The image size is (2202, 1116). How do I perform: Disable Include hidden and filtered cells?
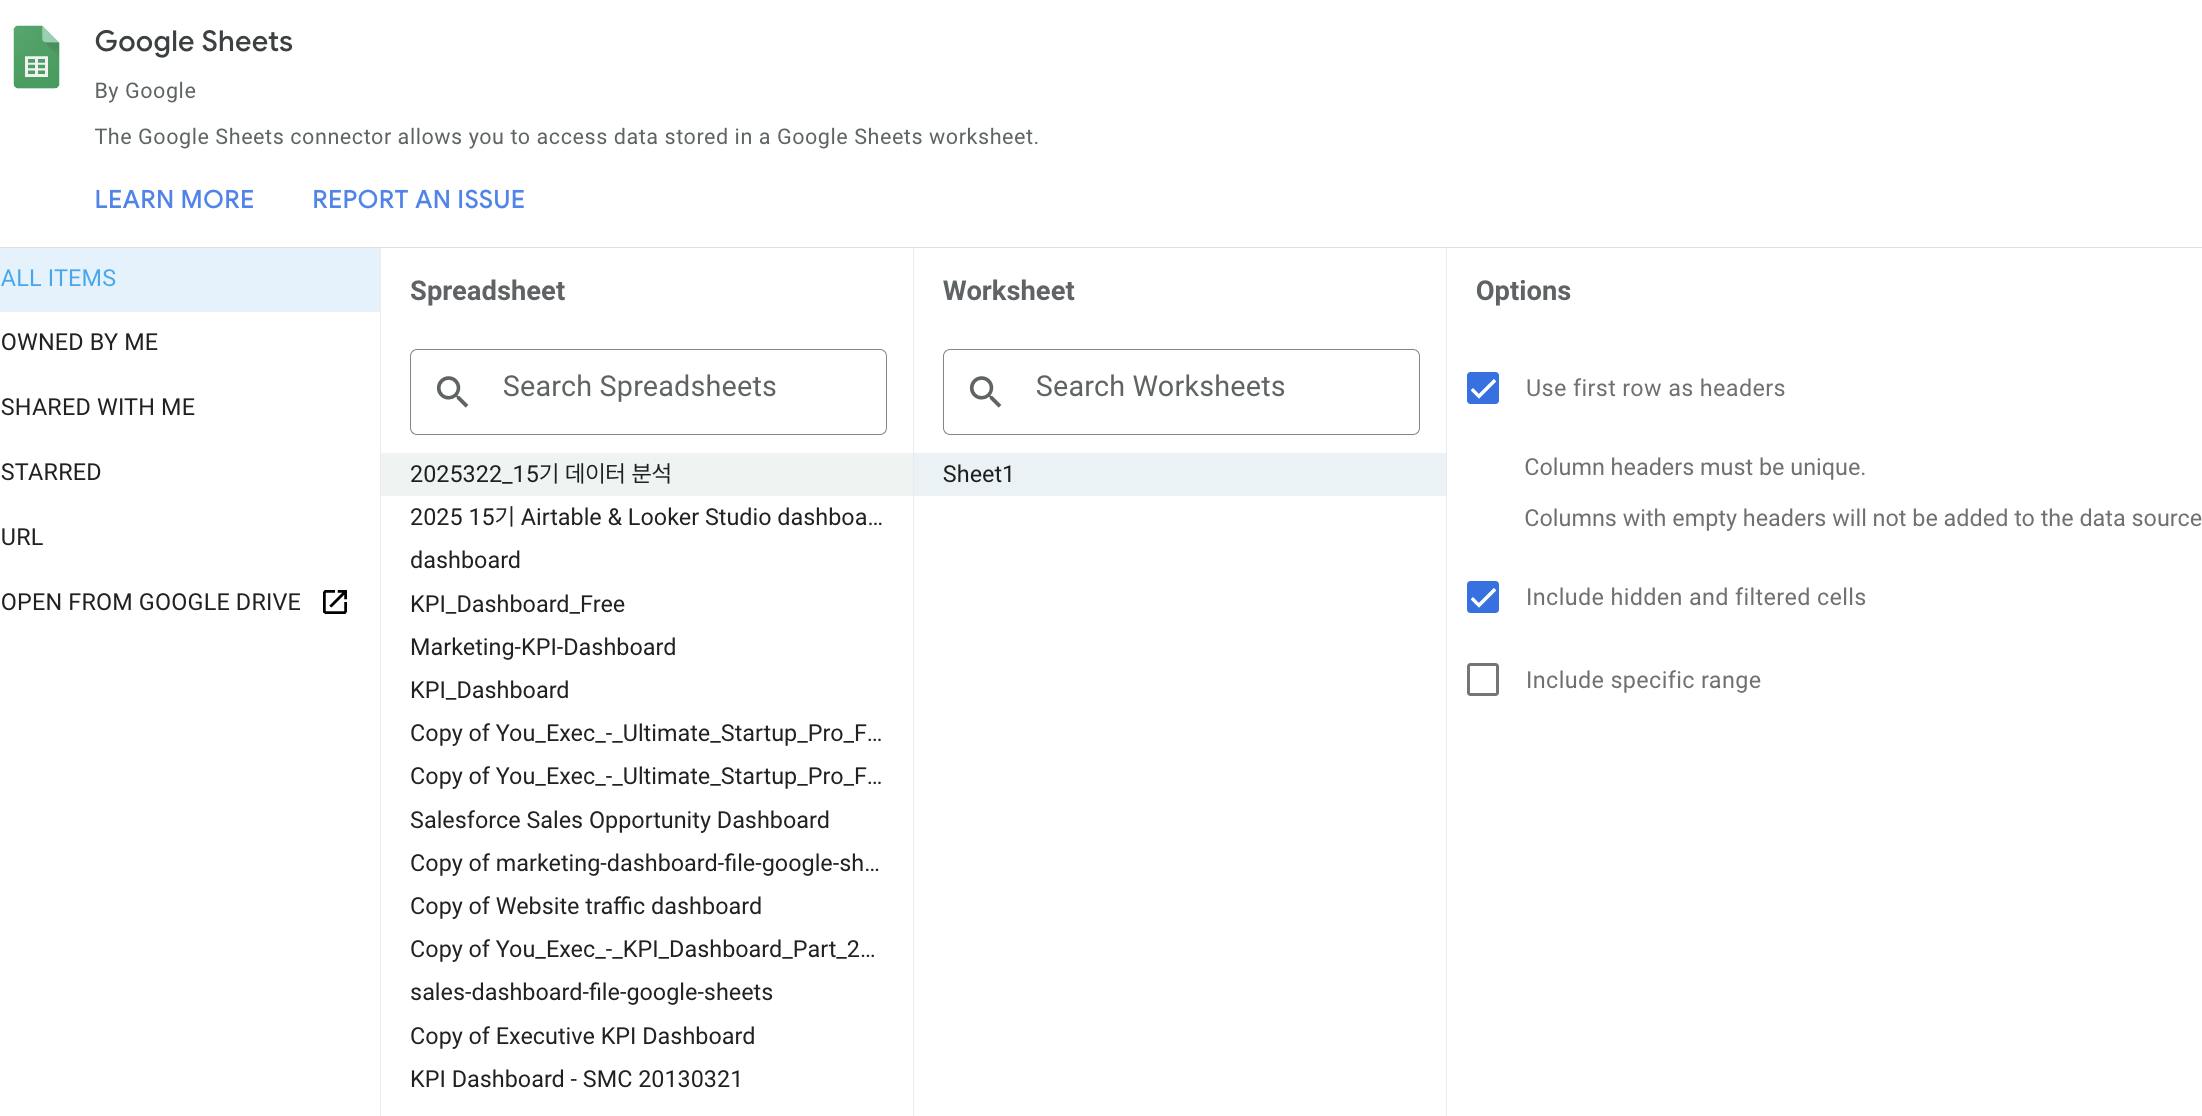point(1483,597)
